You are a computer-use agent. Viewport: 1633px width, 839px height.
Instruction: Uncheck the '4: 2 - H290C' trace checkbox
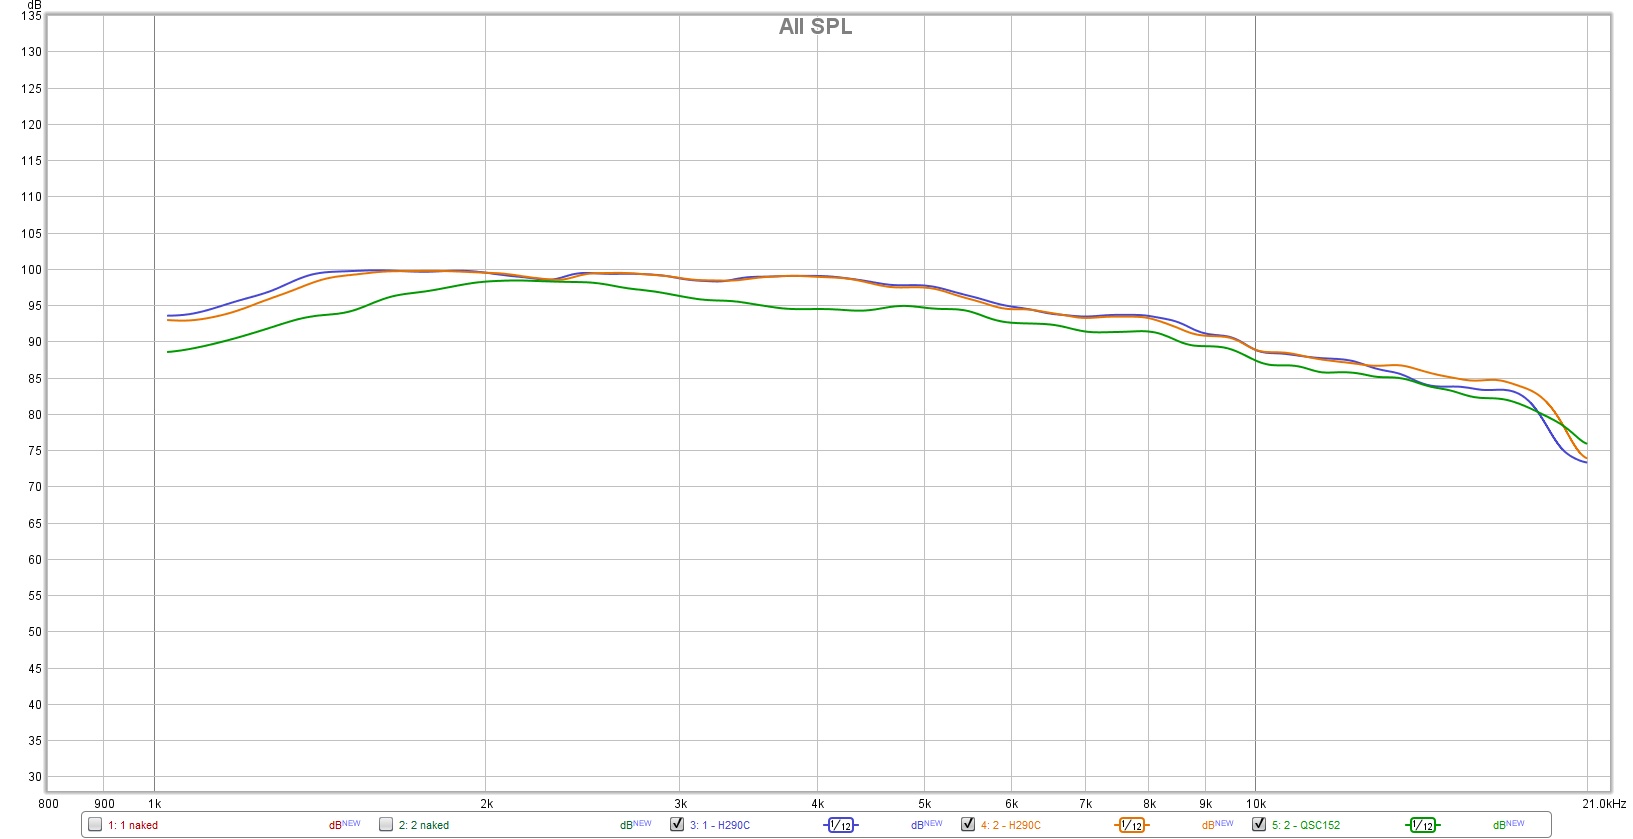pos(968,825)
